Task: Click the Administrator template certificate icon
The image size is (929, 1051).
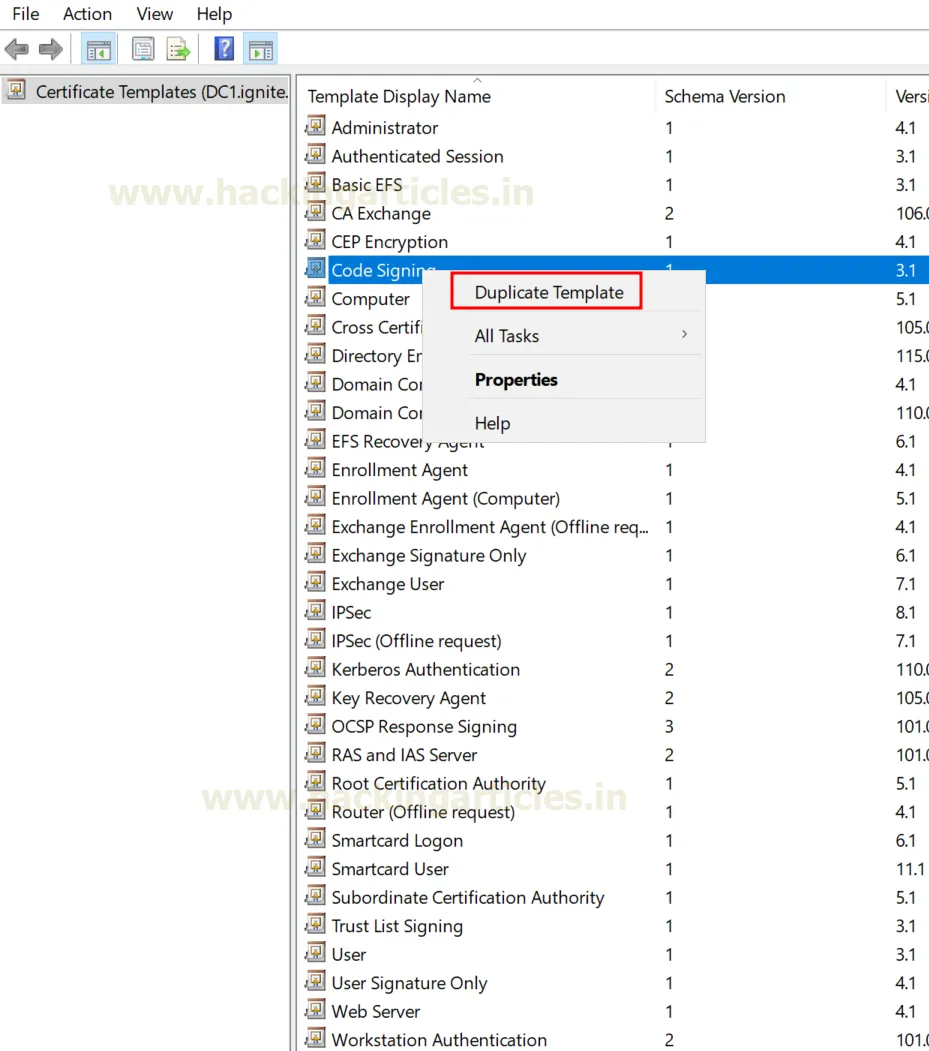Action: (316, 127)
